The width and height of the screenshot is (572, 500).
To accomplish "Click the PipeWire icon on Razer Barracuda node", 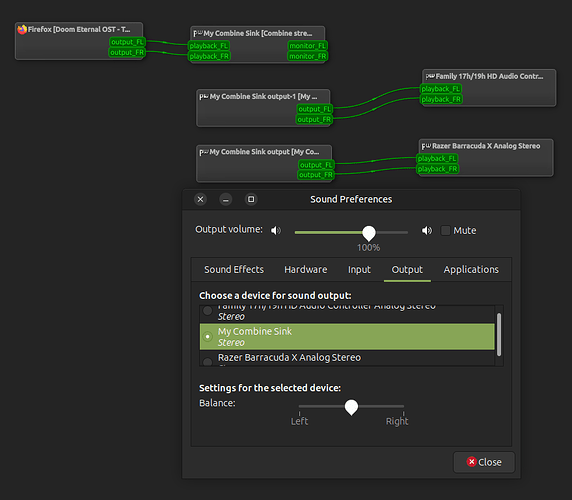I will click(426, 146).
